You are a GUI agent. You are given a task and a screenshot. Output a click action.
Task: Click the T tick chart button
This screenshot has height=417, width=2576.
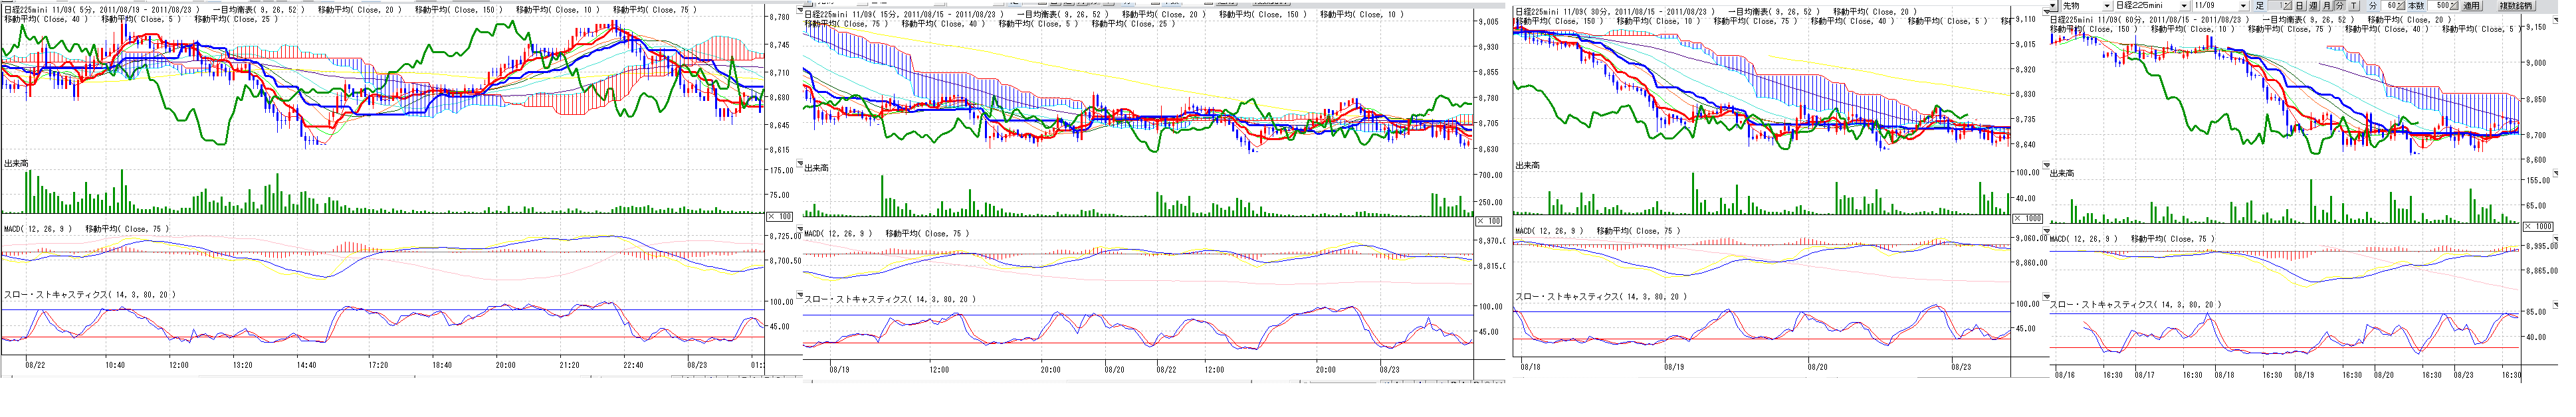2353,6
